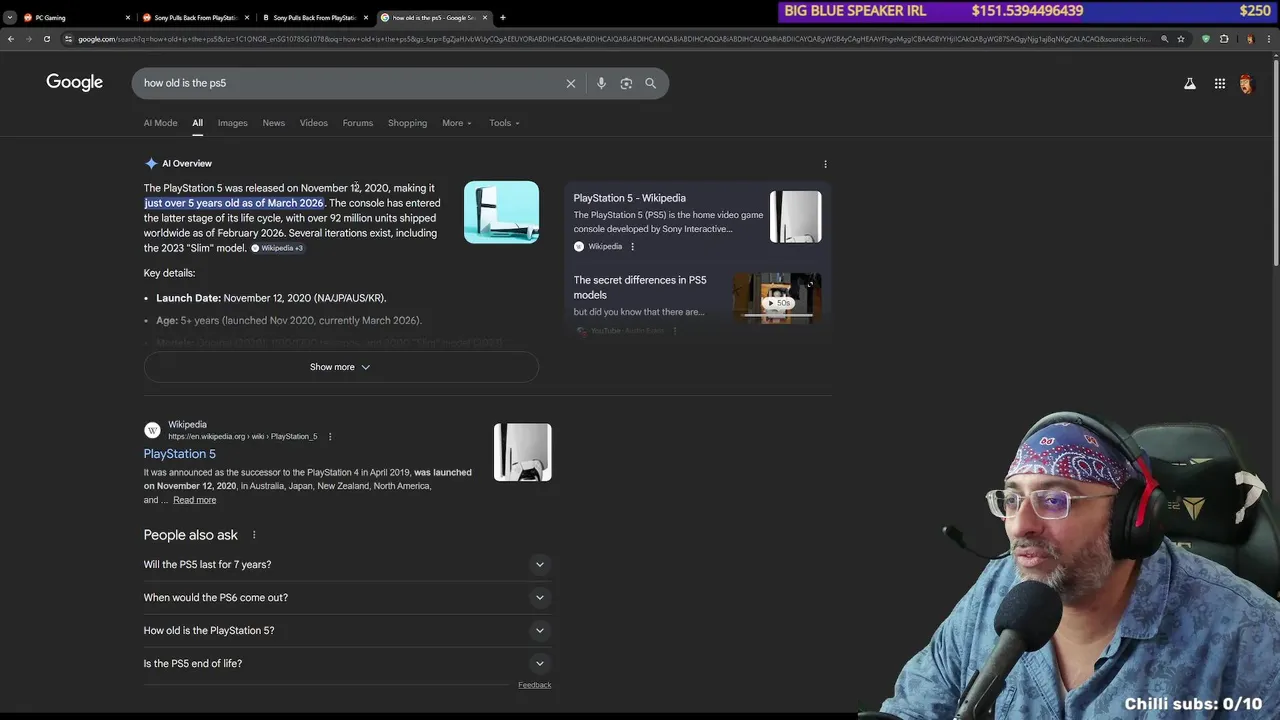Screen dimensions: 1280x720
Task: Click the AI Overview heading label
Action: coord(187,164)
